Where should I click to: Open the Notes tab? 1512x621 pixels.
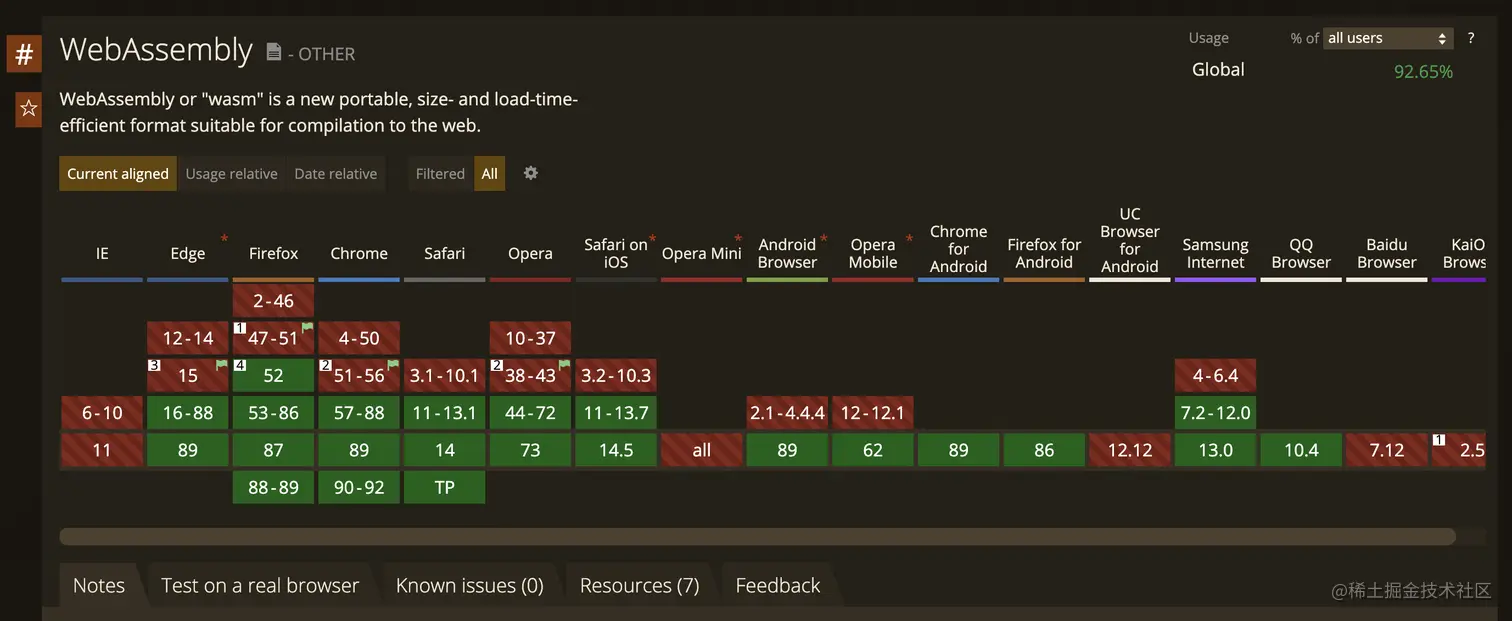(x=99, y=586)
